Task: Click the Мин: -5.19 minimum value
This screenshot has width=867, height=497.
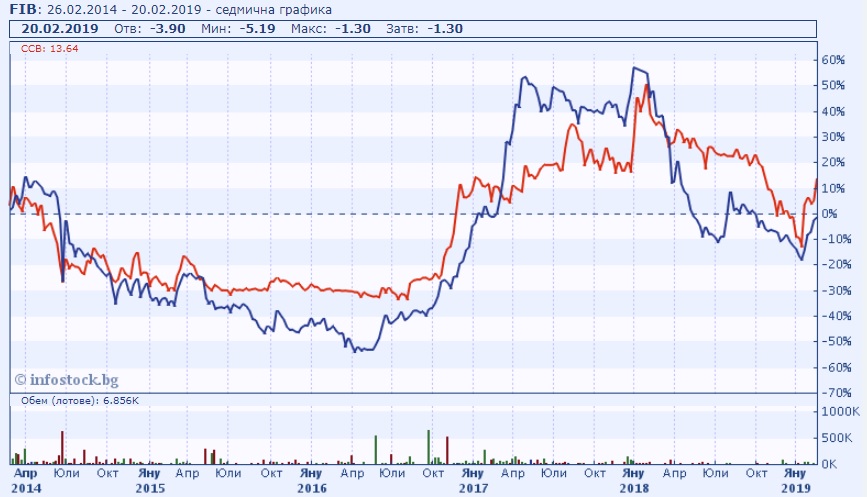Action: pos(238,29)
